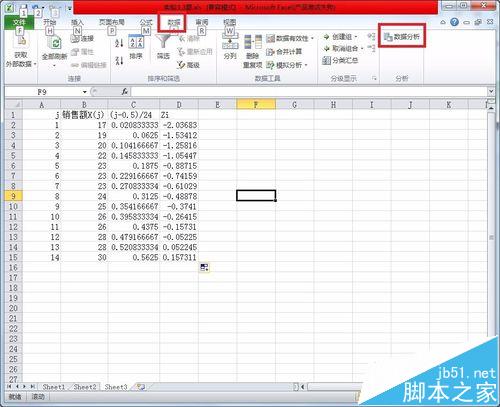Open the 数据有效性 dropdown arrow

coord(312,39)
